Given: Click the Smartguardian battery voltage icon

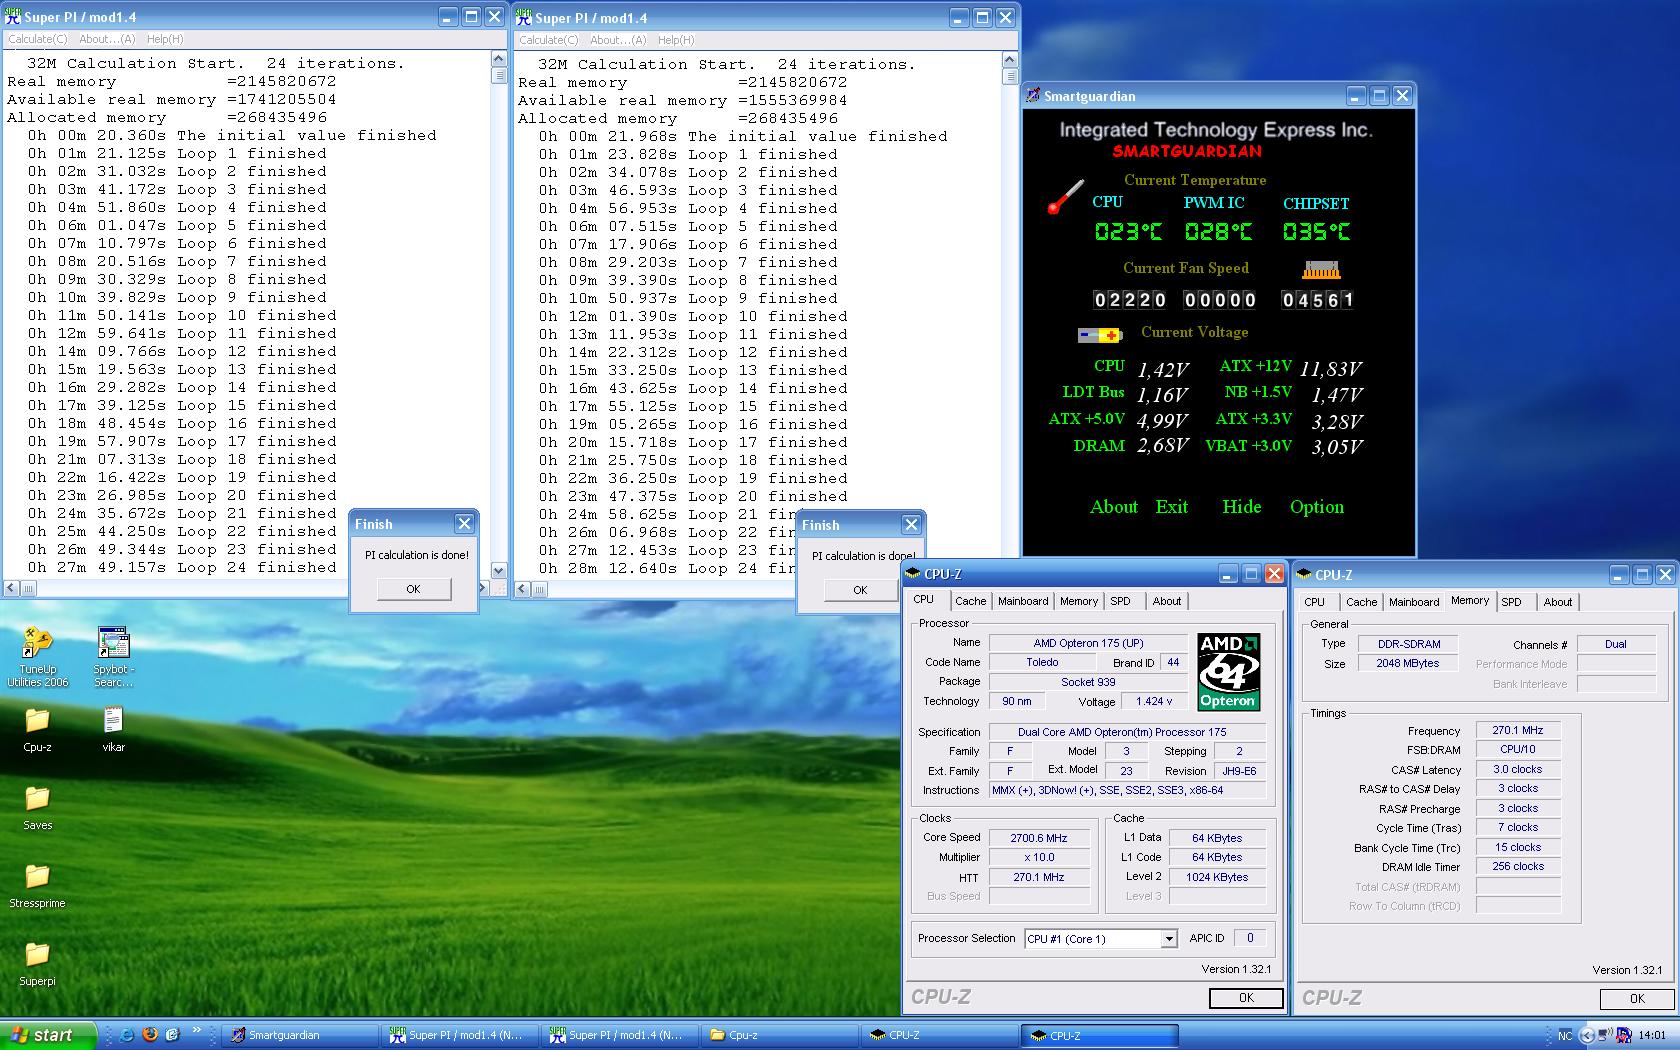Looking at the screenshot, I should (x=1100, y=336).
